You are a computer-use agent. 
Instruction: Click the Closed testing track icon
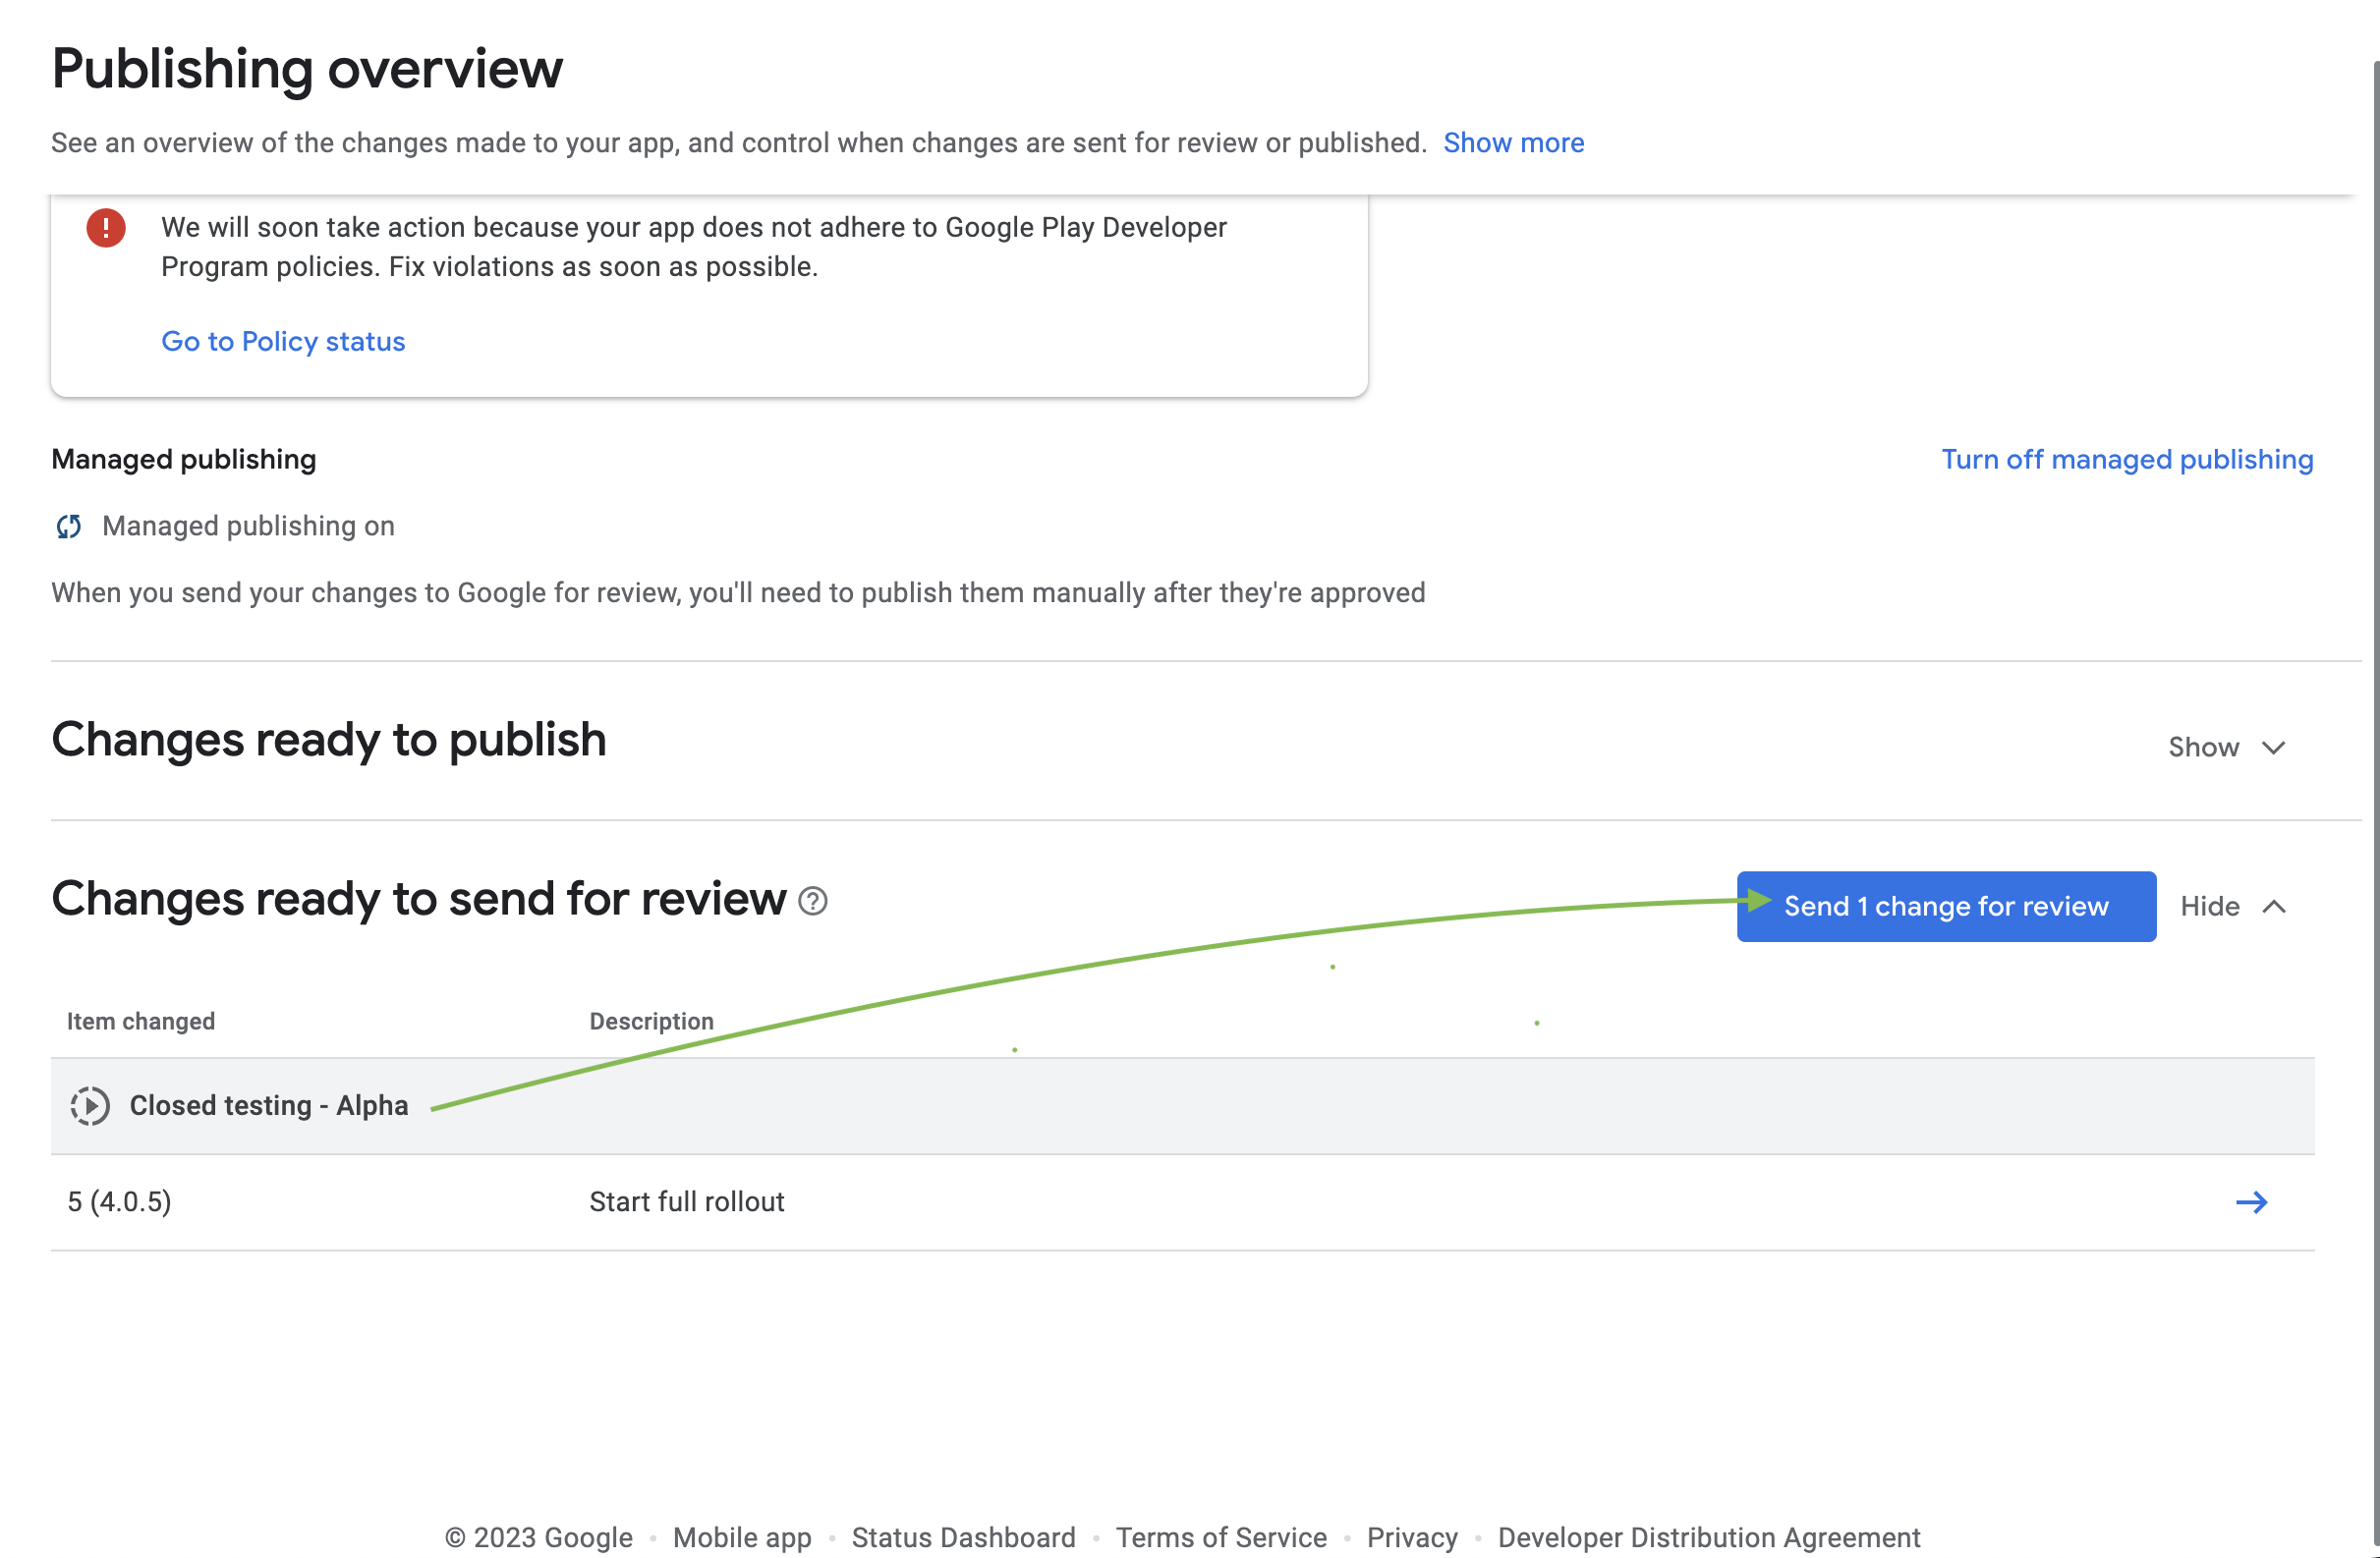tap(90, 1106)
